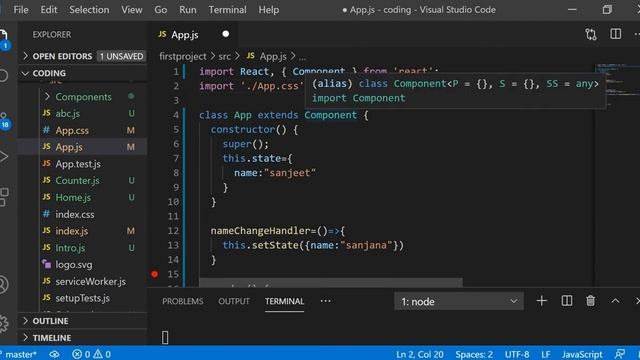Open setupTests.js in the explorer

pyautogui.click(x=83, y=298)
